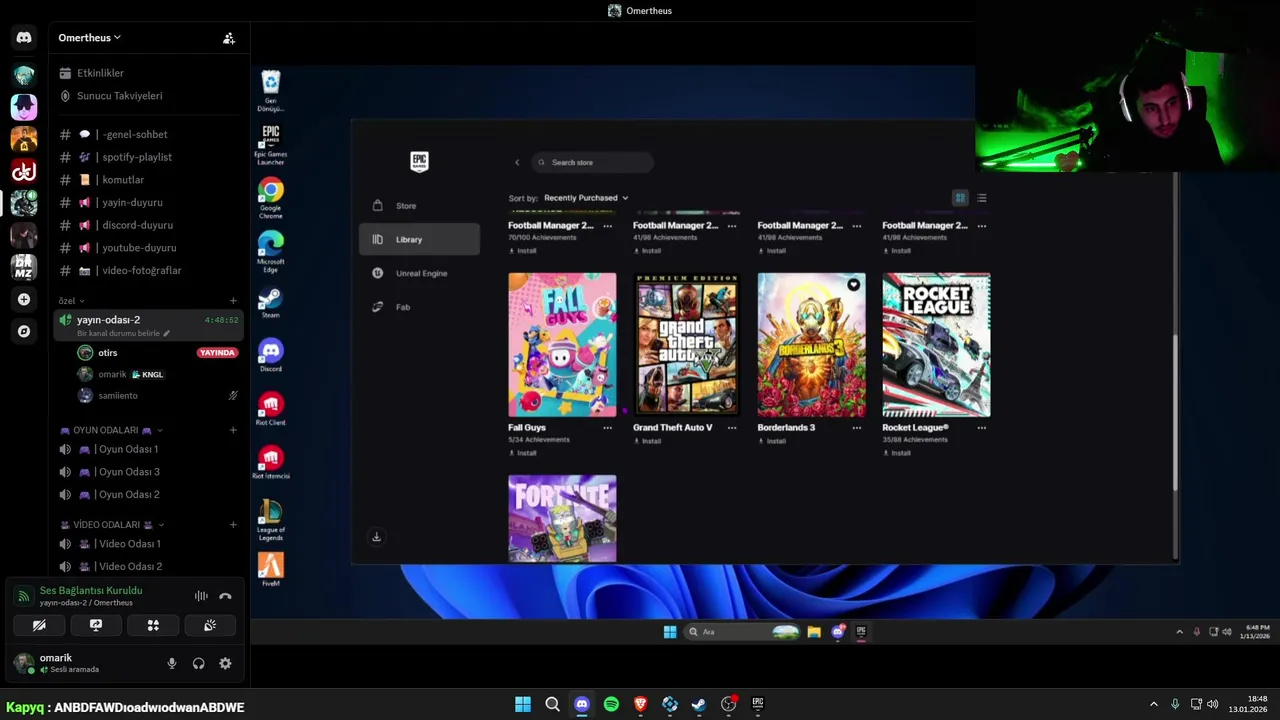Image resolution: width=1280 pixels, height=720 pixels.
Task: Toggle Borderlands 3 favorite heart
Action: 853,285
